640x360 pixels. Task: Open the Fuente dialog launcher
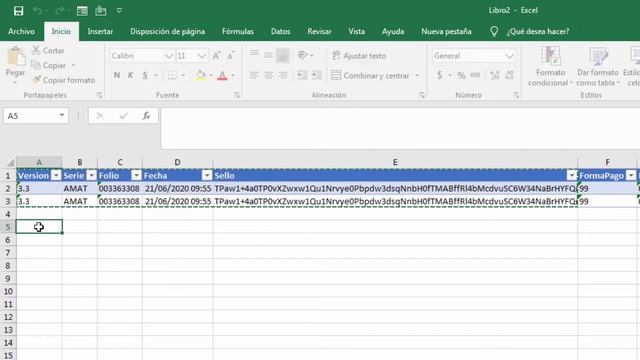(237, 95)
